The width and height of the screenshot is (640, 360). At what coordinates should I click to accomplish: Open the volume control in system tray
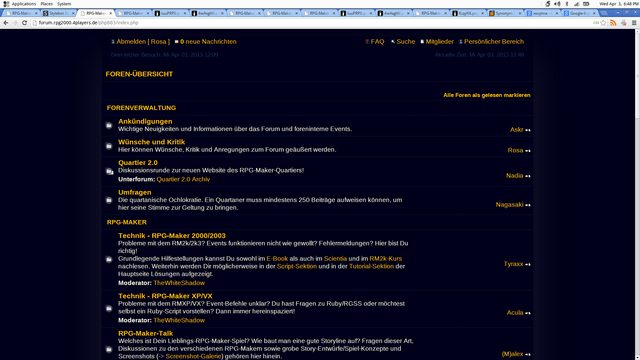pyautogui.click(x=557, y=4)
